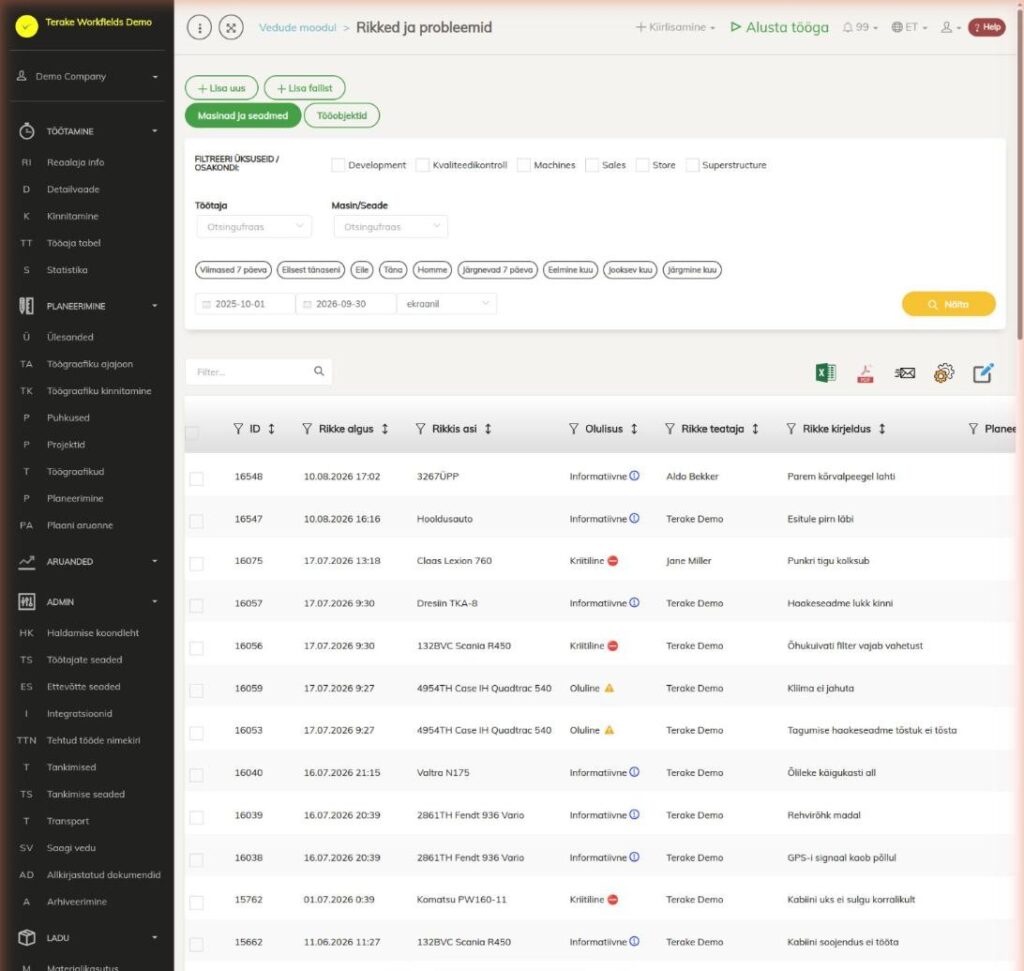Filter the Rikke teataja column funnel
The width and height of the screenshot is (1024, 971).
point(669,428)
